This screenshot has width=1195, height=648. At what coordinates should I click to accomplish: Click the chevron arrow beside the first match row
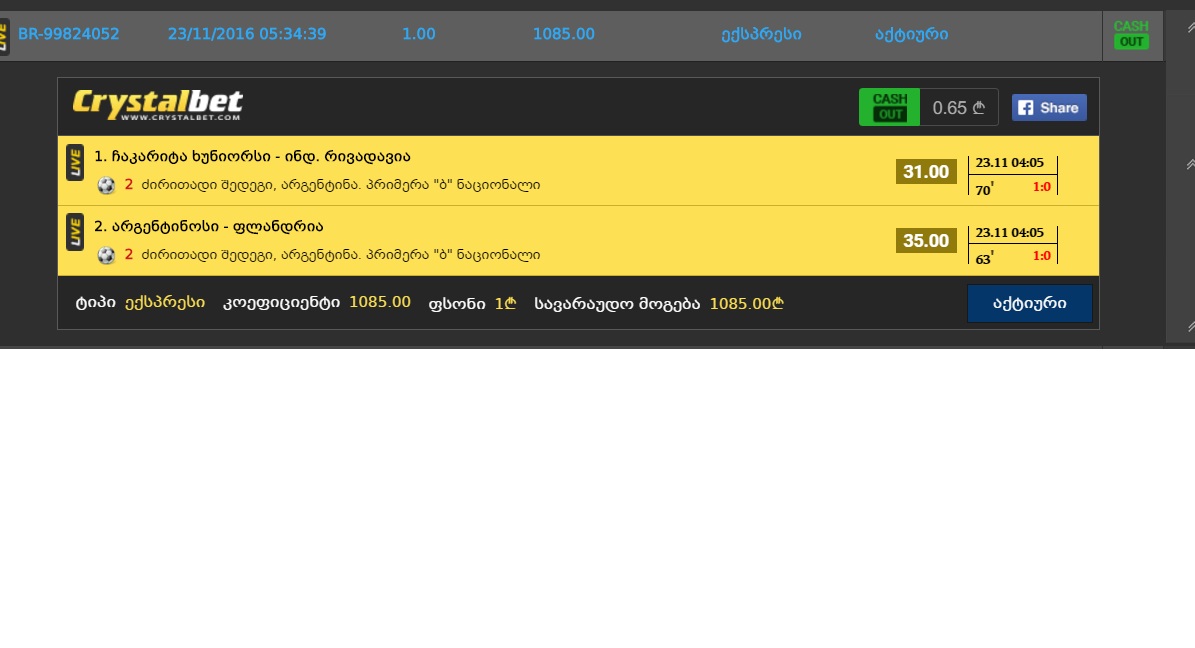tap(1190, 164)
